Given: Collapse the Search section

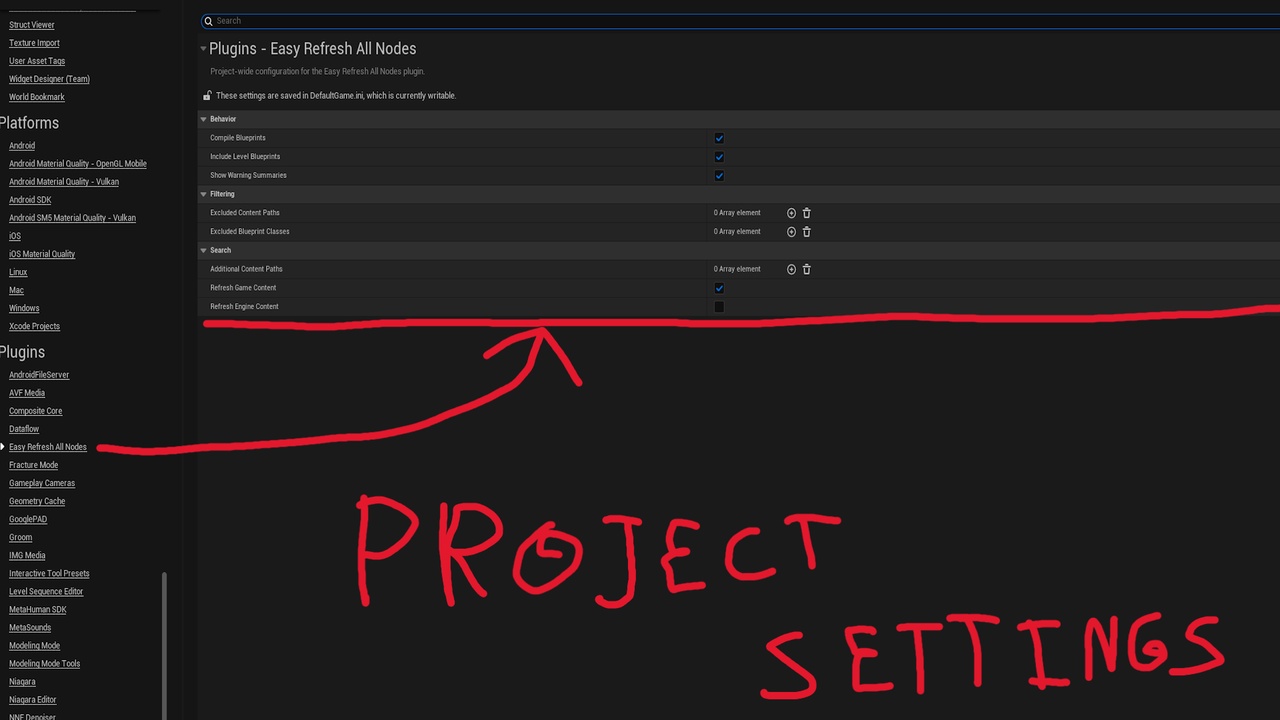Looking at the screenshot, I should [204, 250].
